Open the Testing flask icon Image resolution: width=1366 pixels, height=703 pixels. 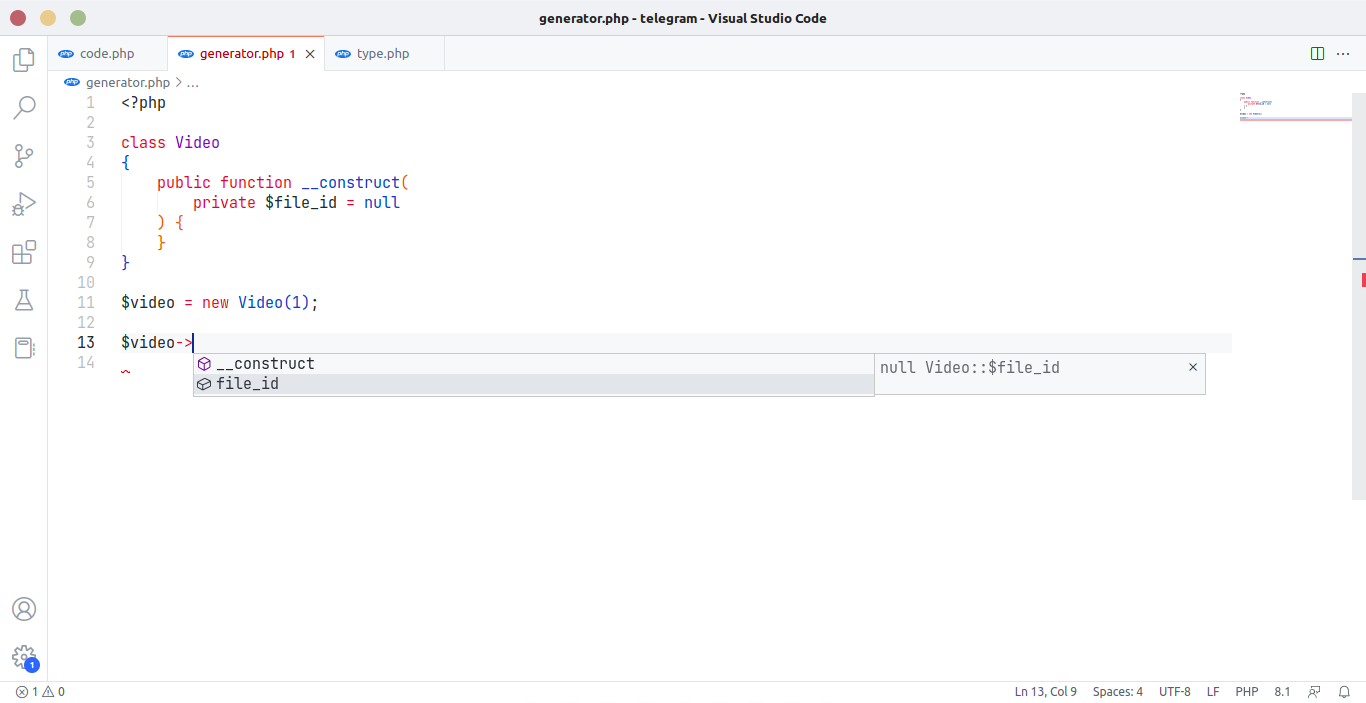(x=23, y=300)
